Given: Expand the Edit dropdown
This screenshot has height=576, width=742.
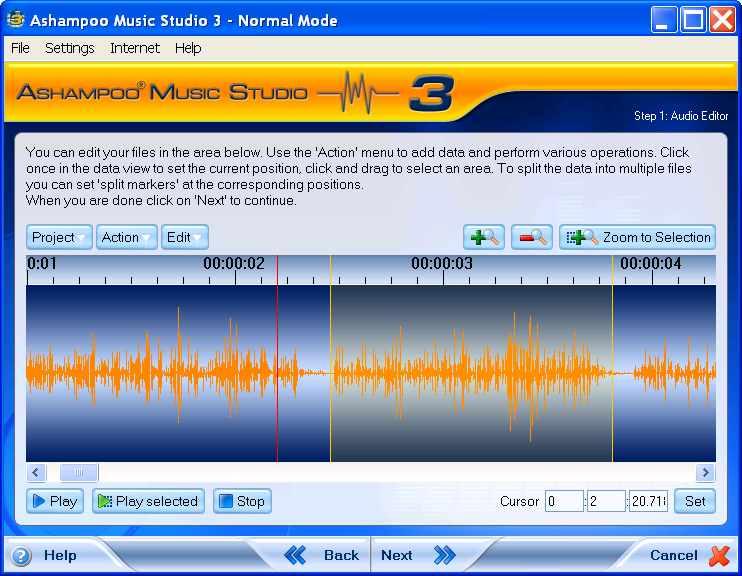Looking at the screenshot, I should pos(185,237).
